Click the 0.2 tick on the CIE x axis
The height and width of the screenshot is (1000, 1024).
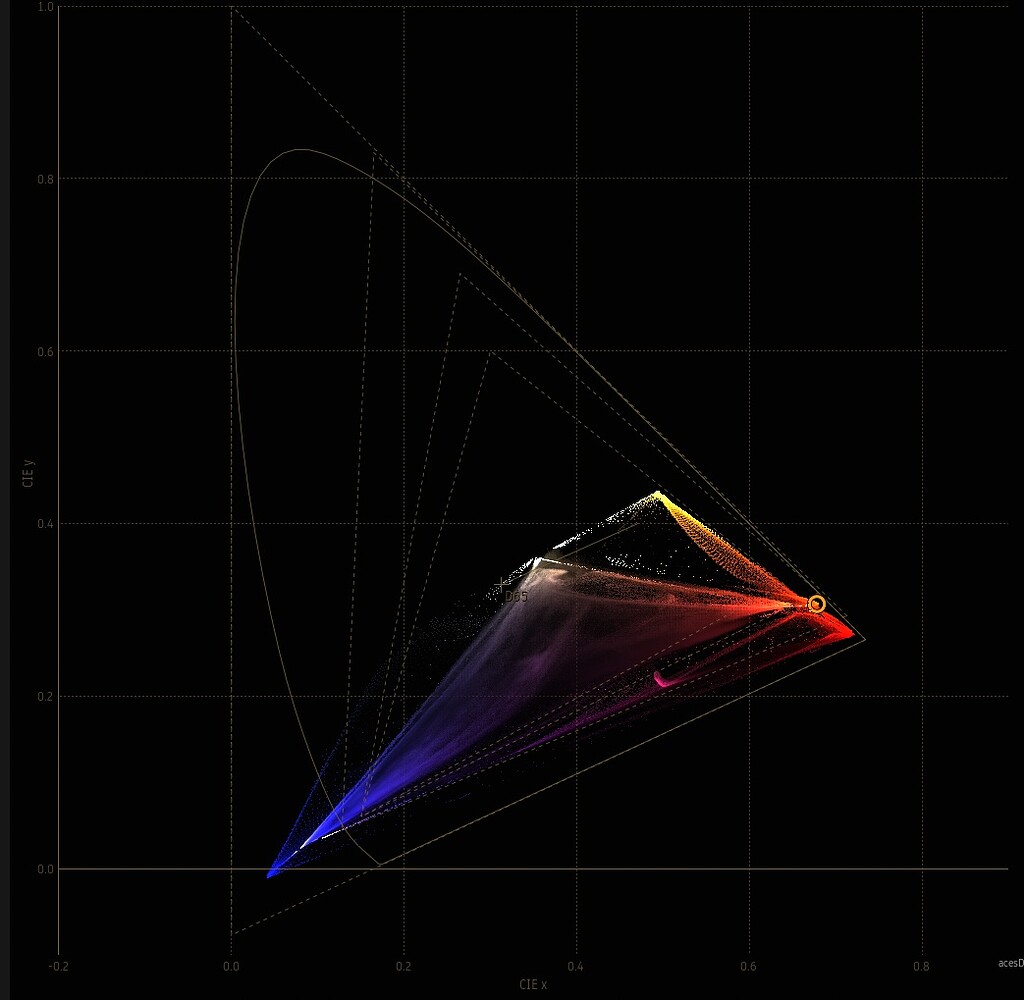click(x=404, y=966)
